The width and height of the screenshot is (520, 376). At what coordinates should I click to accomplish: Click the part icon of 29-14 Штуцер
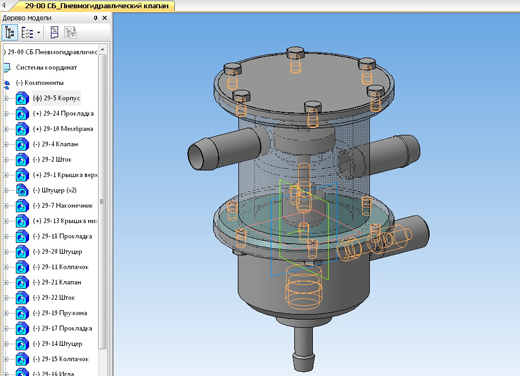point(22,344)
